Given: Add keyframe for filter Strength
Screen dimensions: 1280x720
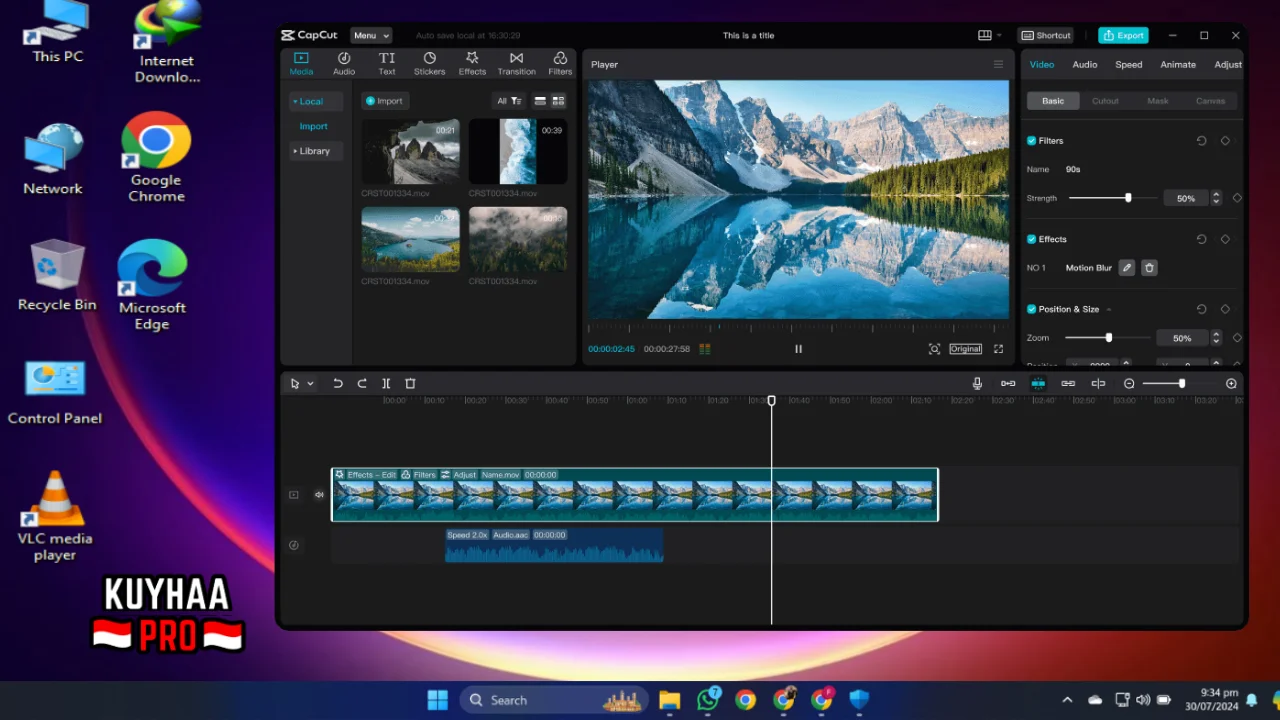Looking at the screenshot, I should (x=1237, y=198).
